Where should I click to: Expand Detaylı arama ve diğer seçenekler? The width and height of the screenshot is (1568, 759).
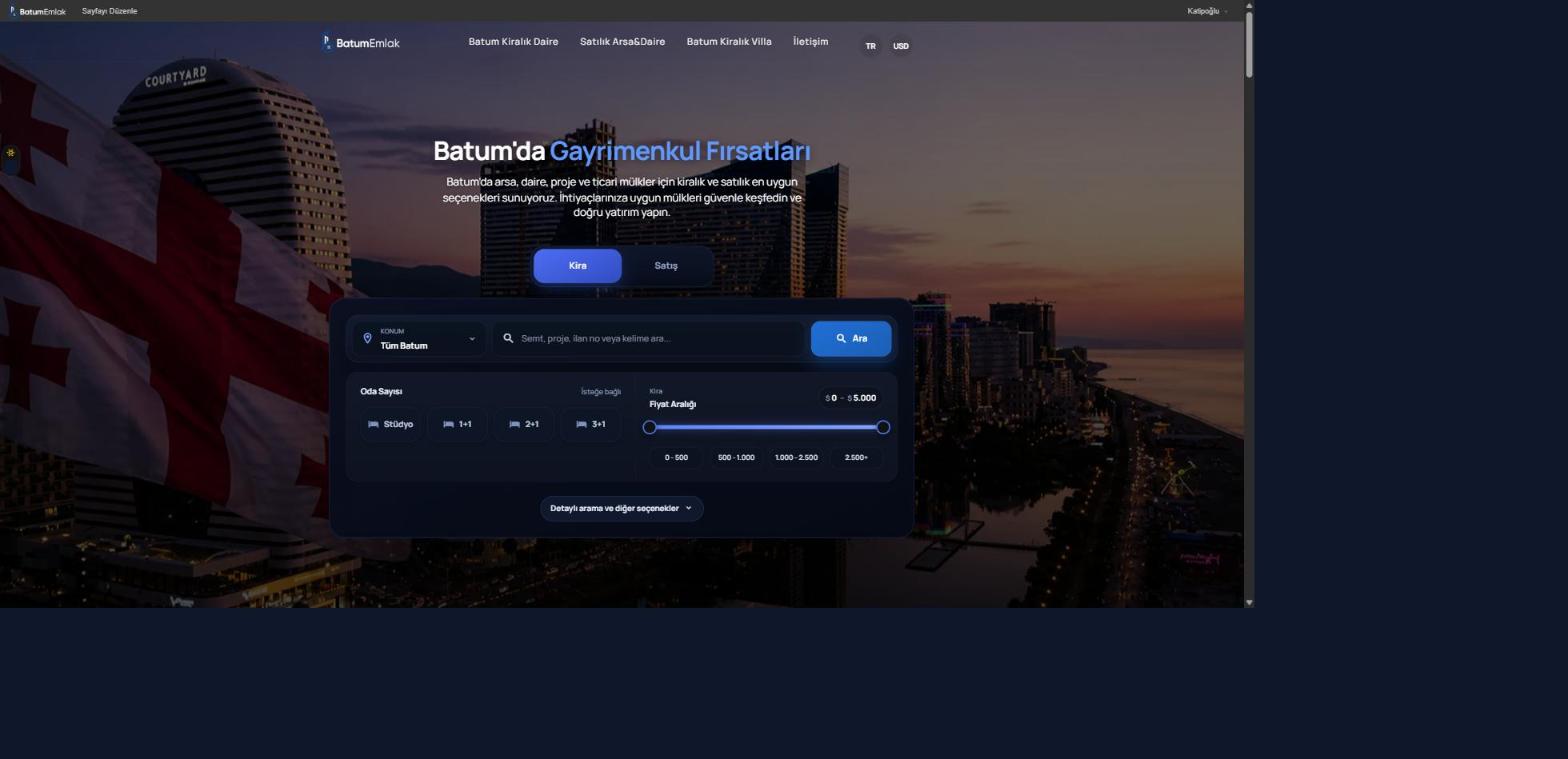tap(621, 508)
